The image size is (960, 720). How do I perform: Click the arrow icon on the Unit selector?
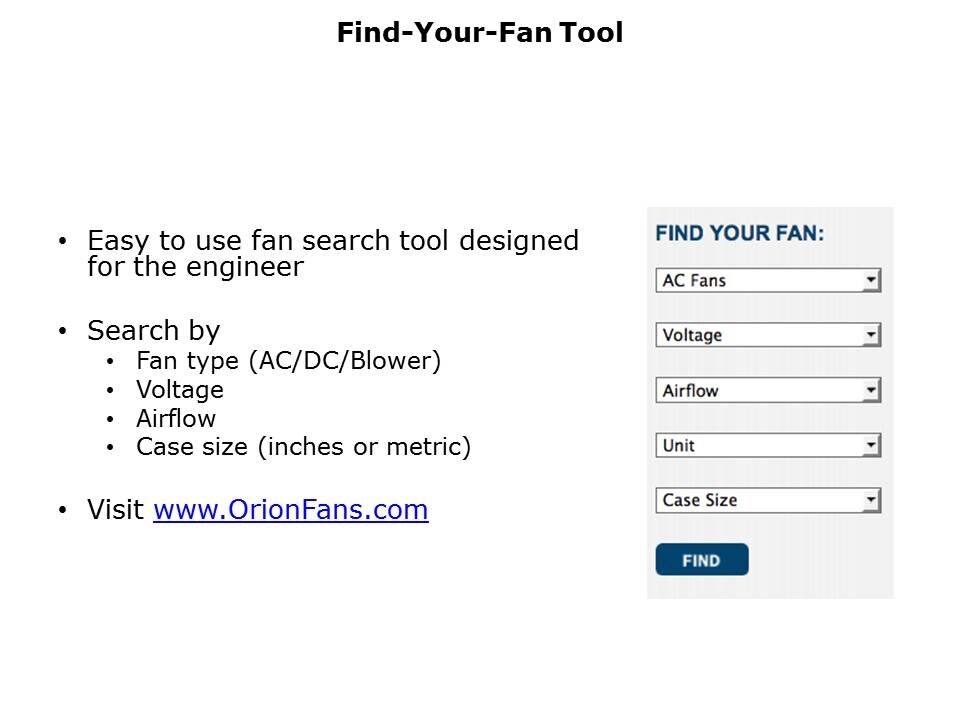(x=872, y=445)
